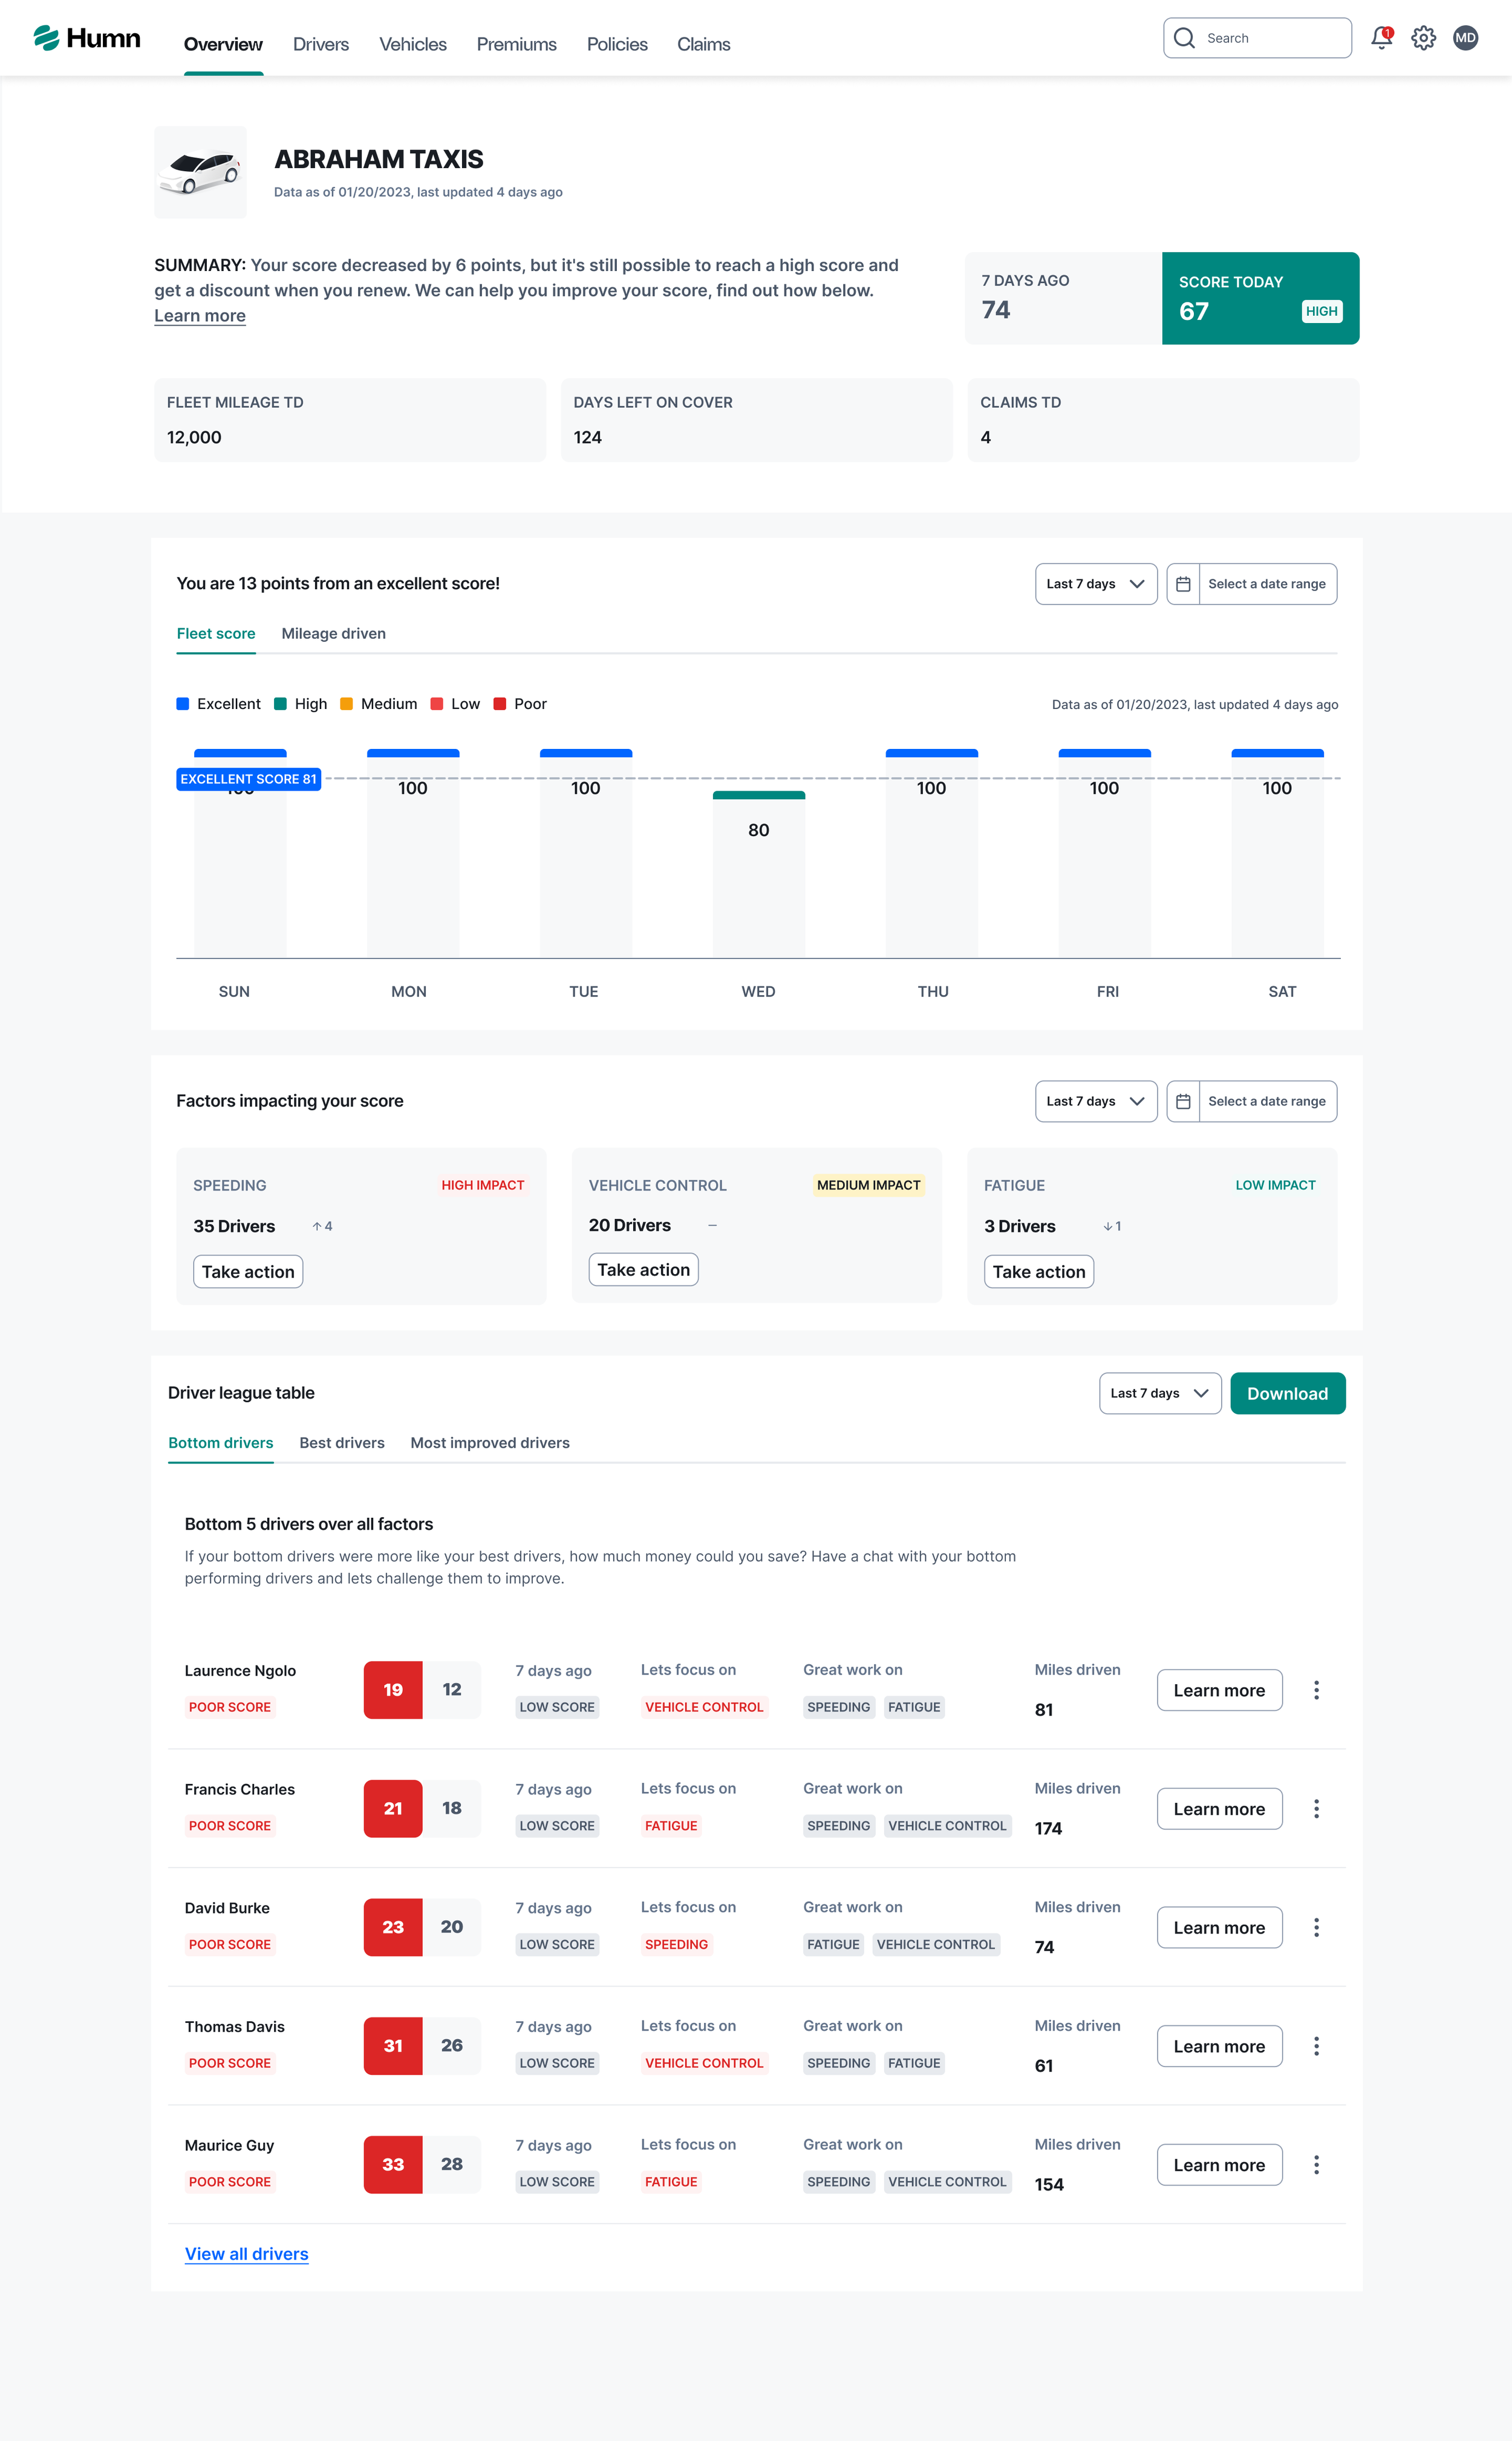1512x2441 pixels.
Task: Click the MD user avatar
Action: (x=1465, y=38)
